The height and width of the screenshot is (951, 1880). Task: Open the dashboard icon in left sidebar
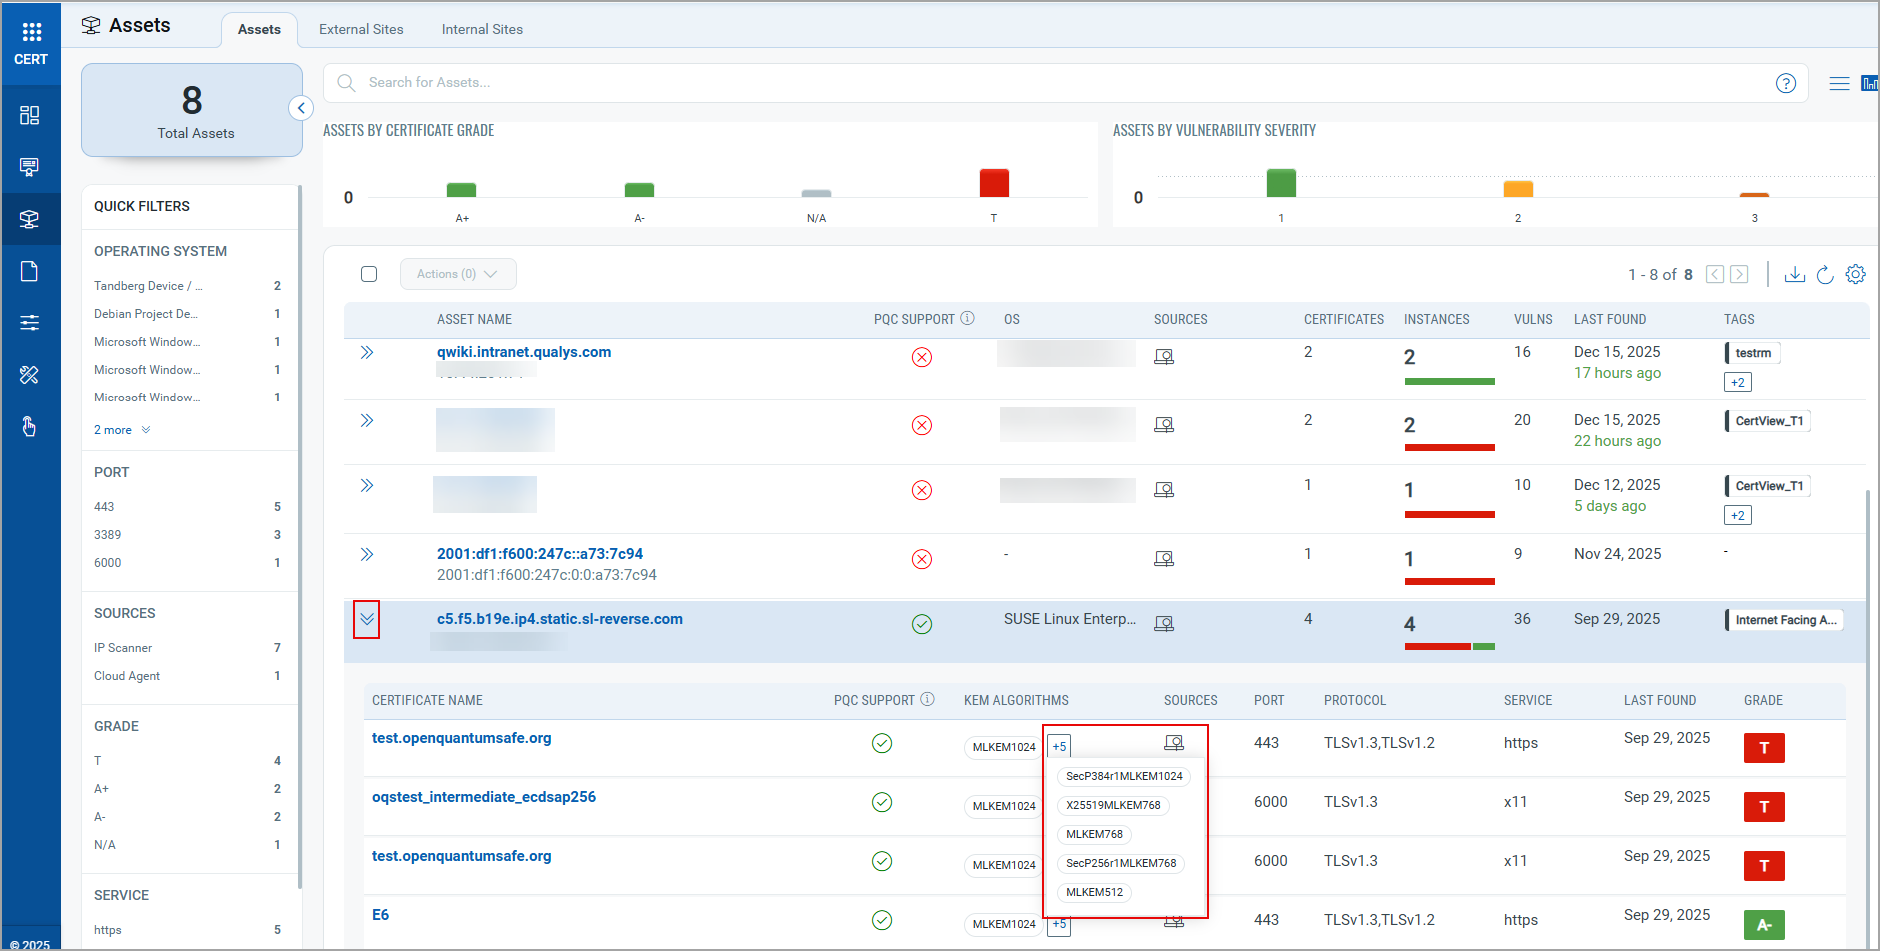30,115
